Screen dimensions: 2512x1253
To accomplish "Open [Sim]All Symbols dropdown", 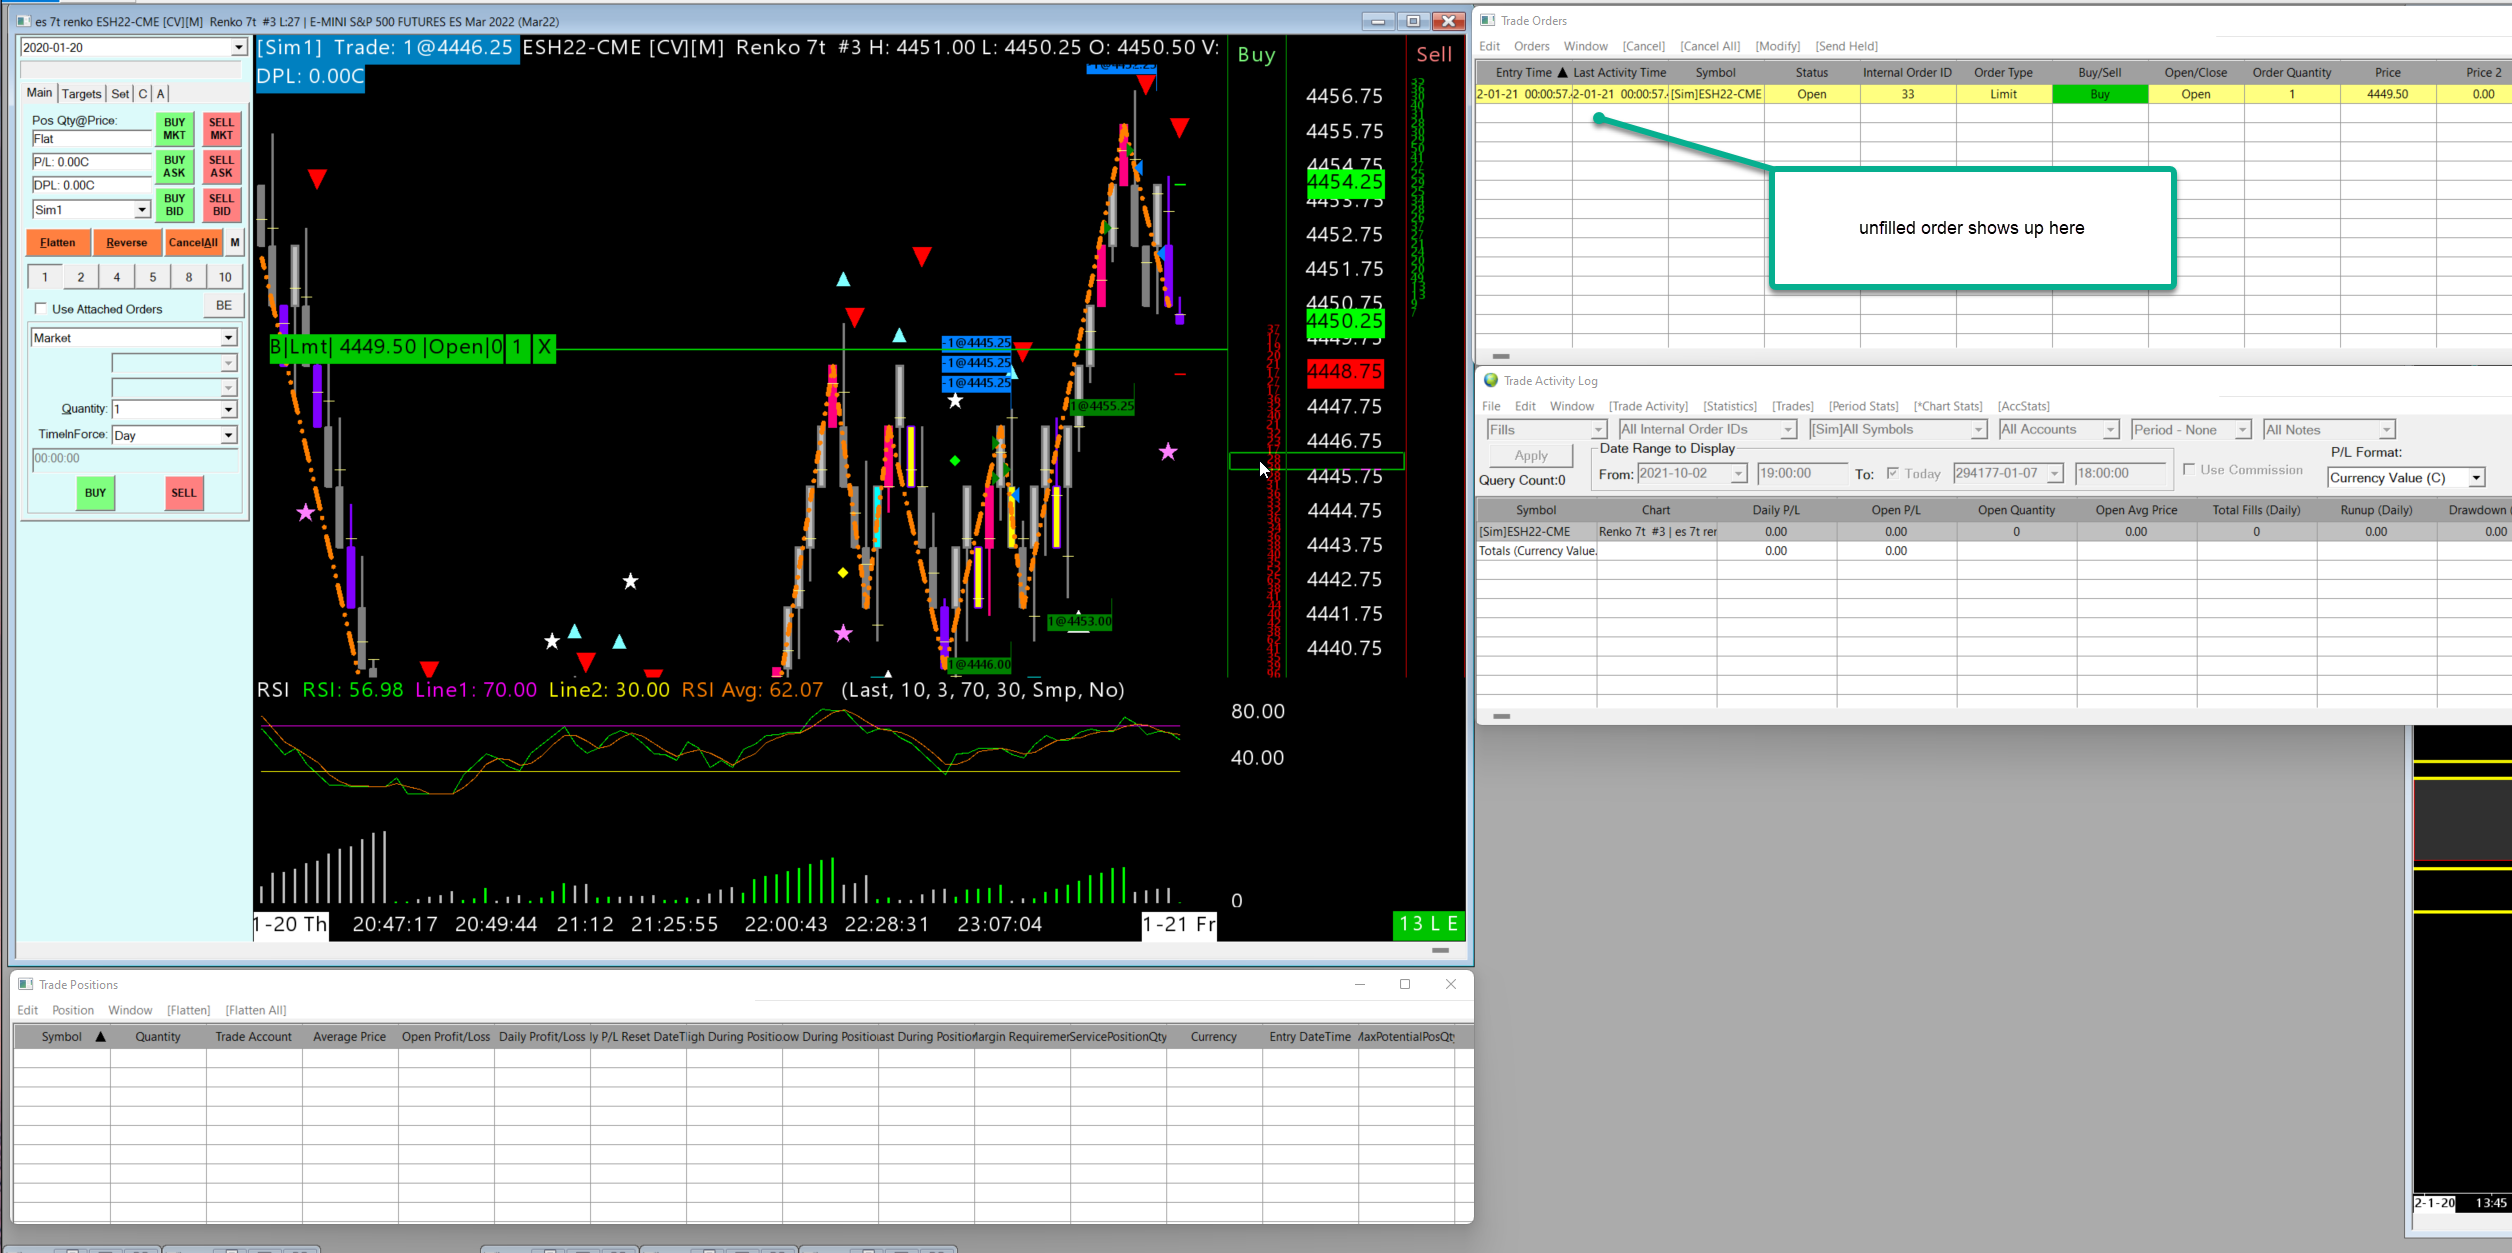I will pos(1898,429).
